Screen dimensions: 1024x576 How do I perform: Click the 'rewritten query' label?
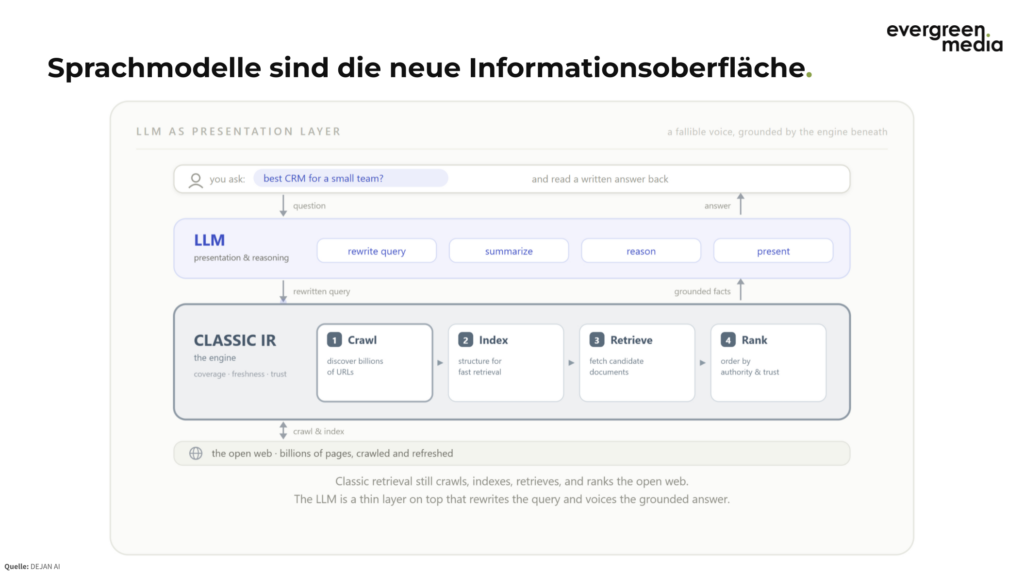pos(321,291)
